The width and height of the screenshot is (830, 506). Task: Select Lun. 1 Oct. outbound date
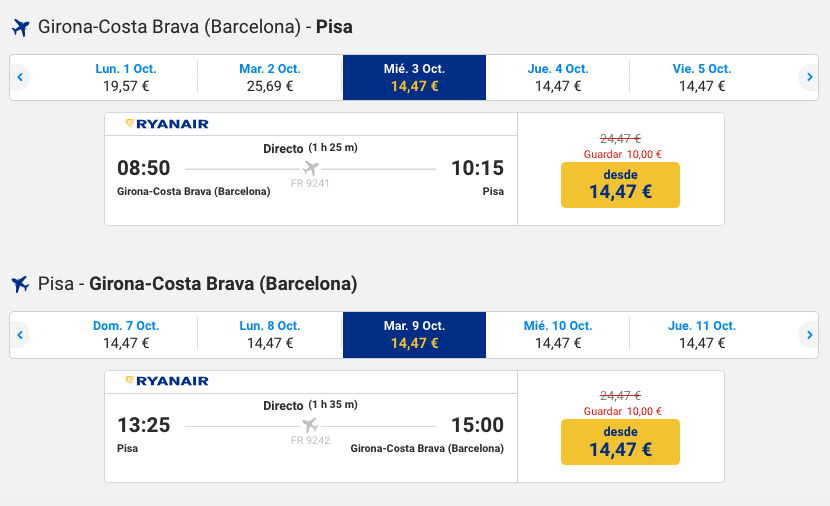[126, 78]
